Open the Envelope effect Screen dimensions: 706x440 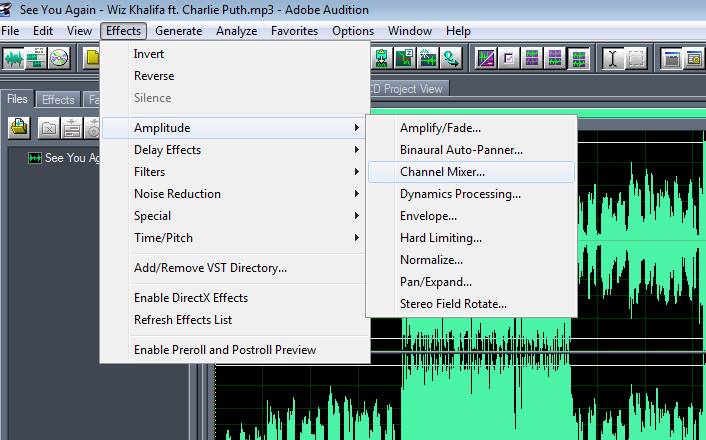click(x=471, y=216)
